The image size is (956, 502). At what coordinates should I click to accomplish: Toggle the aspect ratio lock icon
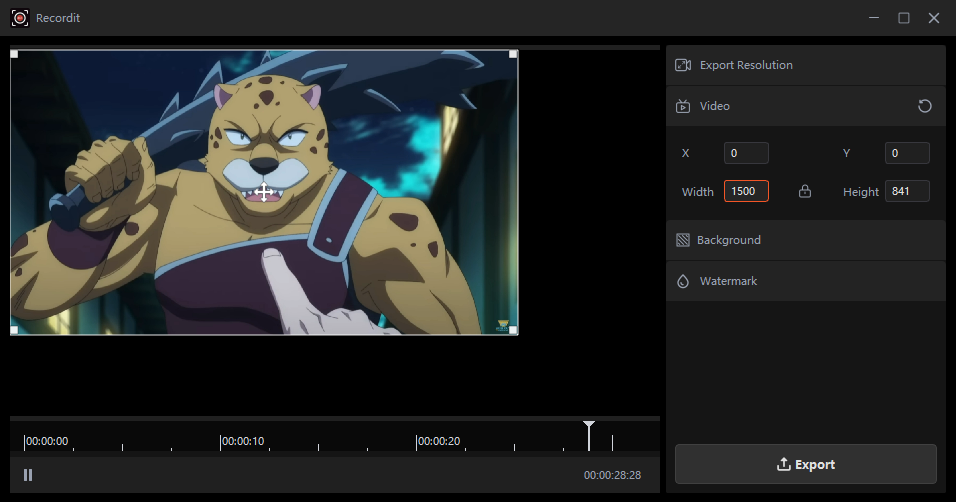coord(805,192)
